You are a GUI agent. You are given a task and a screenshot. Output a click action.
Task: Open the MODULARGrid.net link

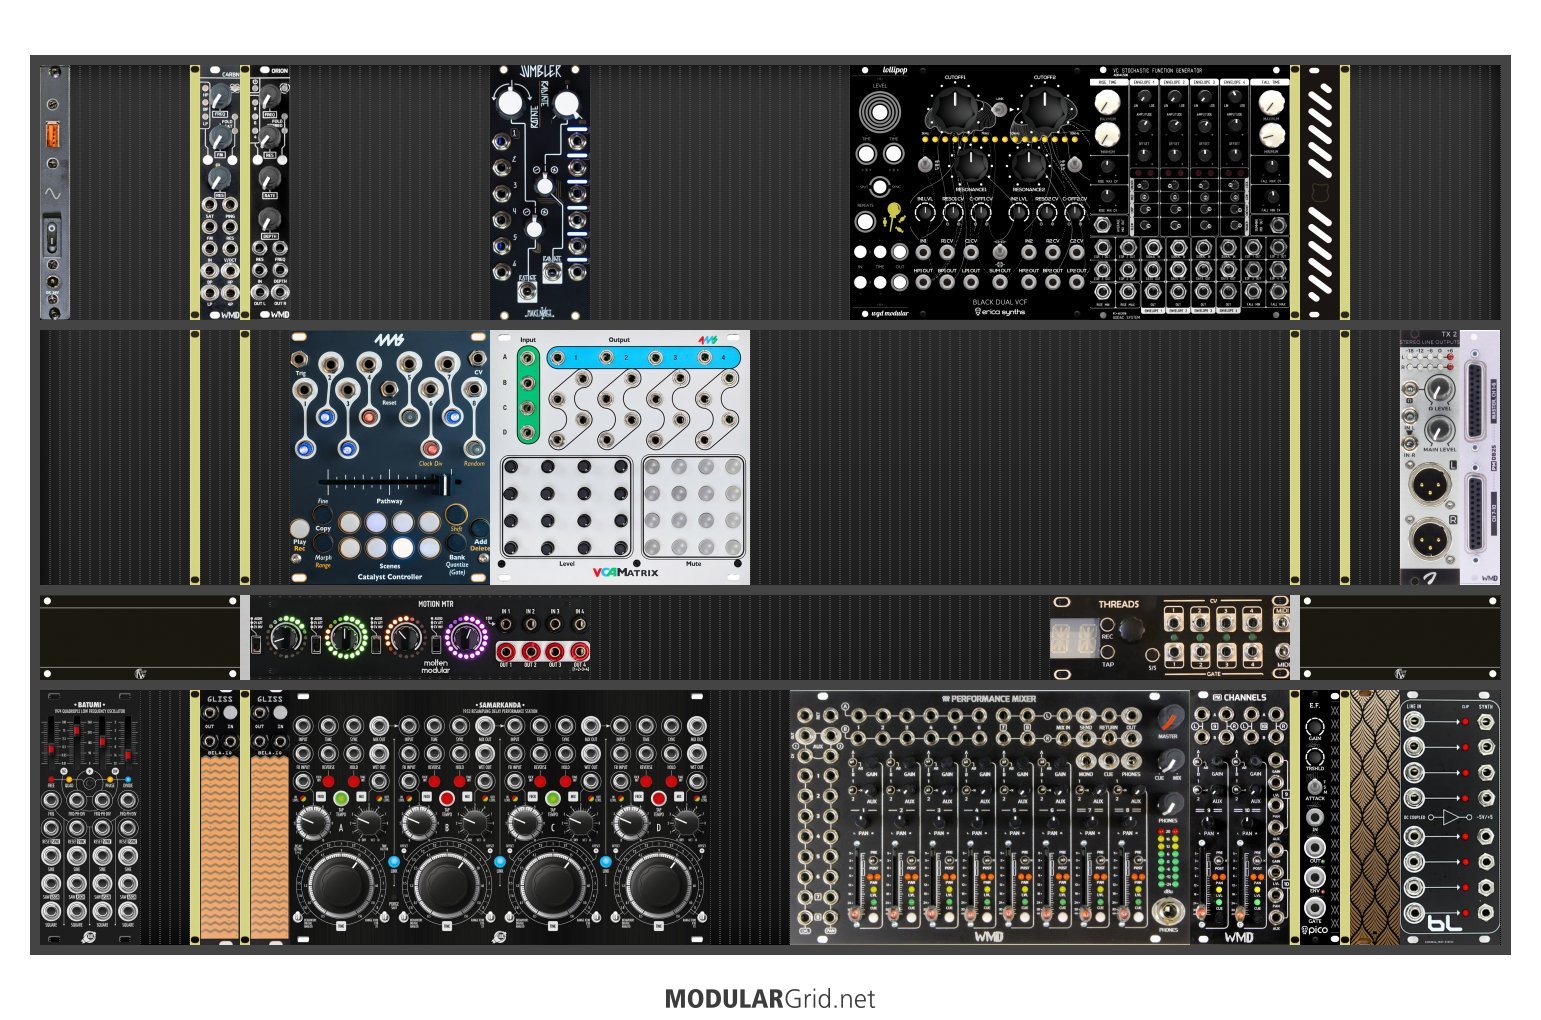769,999
